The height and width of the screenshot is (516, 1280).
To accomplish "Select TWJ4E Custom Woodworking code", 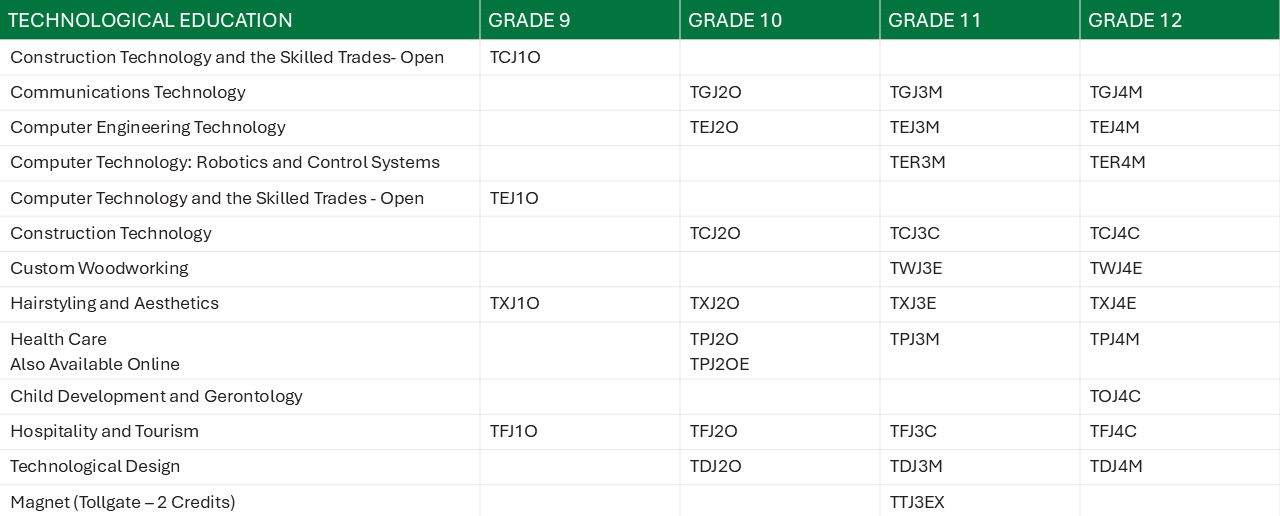I will pos(1116,268).
